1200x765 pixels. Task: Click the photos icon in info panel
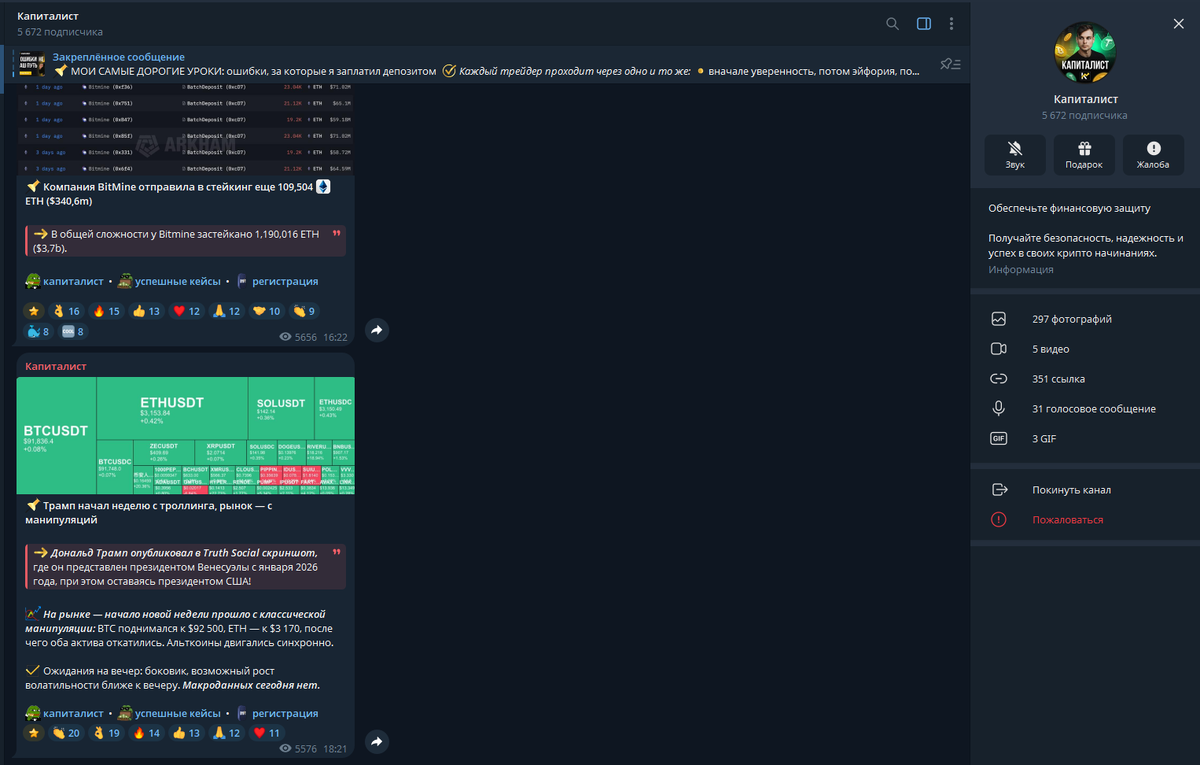click(998, 319)
